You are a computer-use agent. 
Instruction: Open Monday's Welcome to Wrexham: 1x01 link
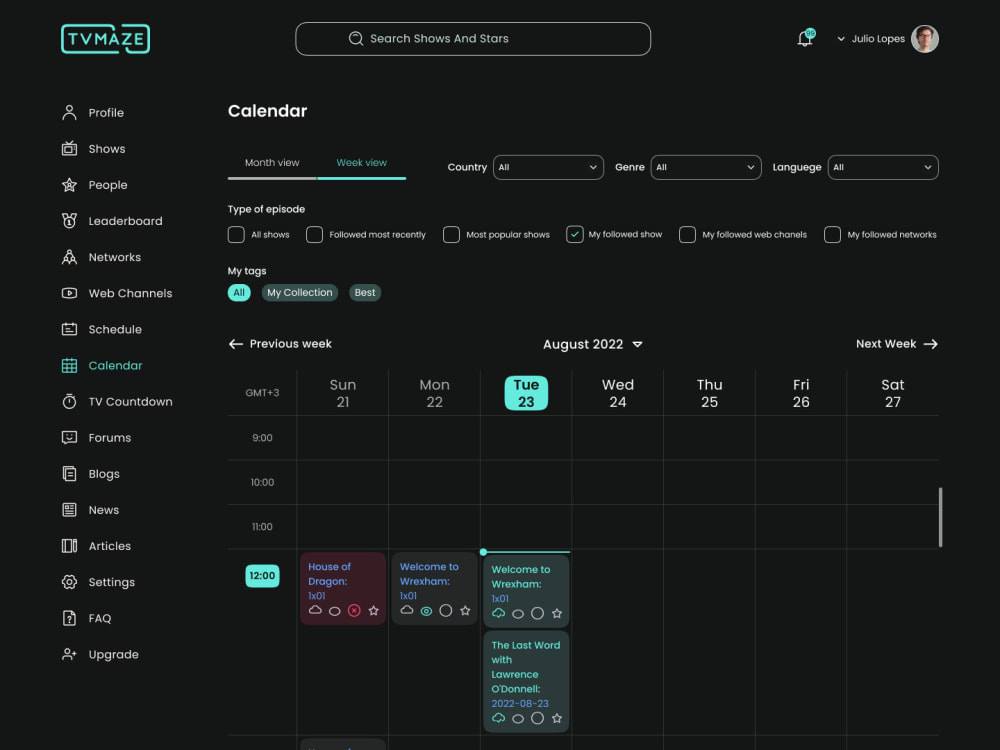click(x=429, y=581)
